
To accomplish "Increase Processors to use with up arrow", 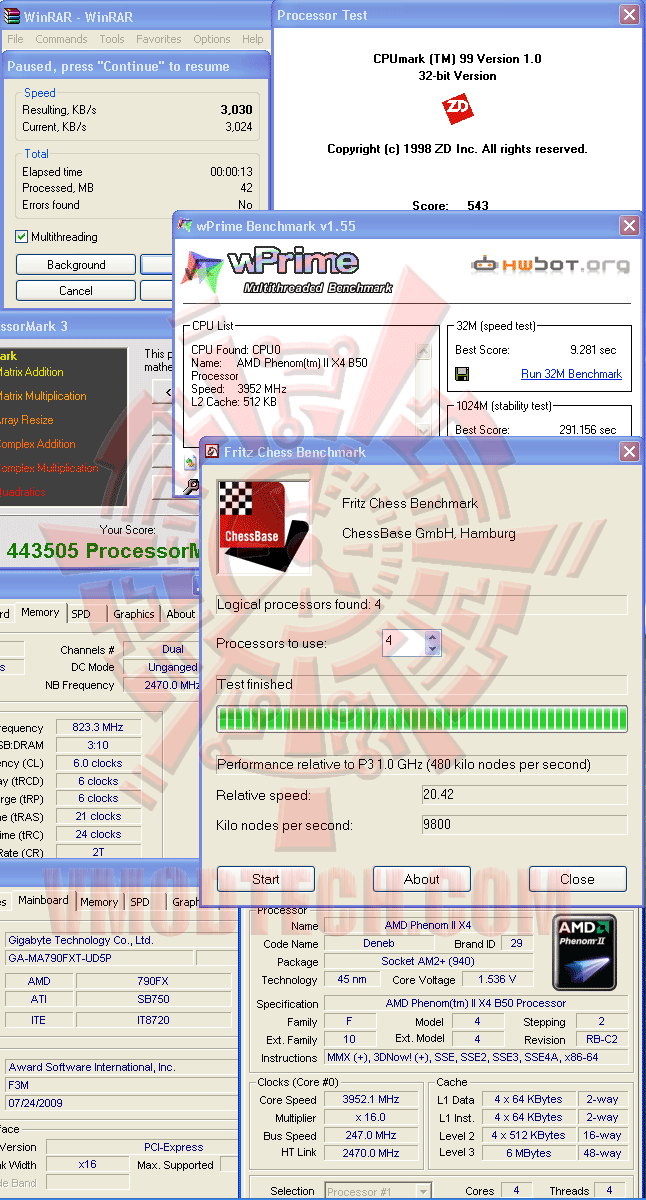I will [x=432, y=637].
